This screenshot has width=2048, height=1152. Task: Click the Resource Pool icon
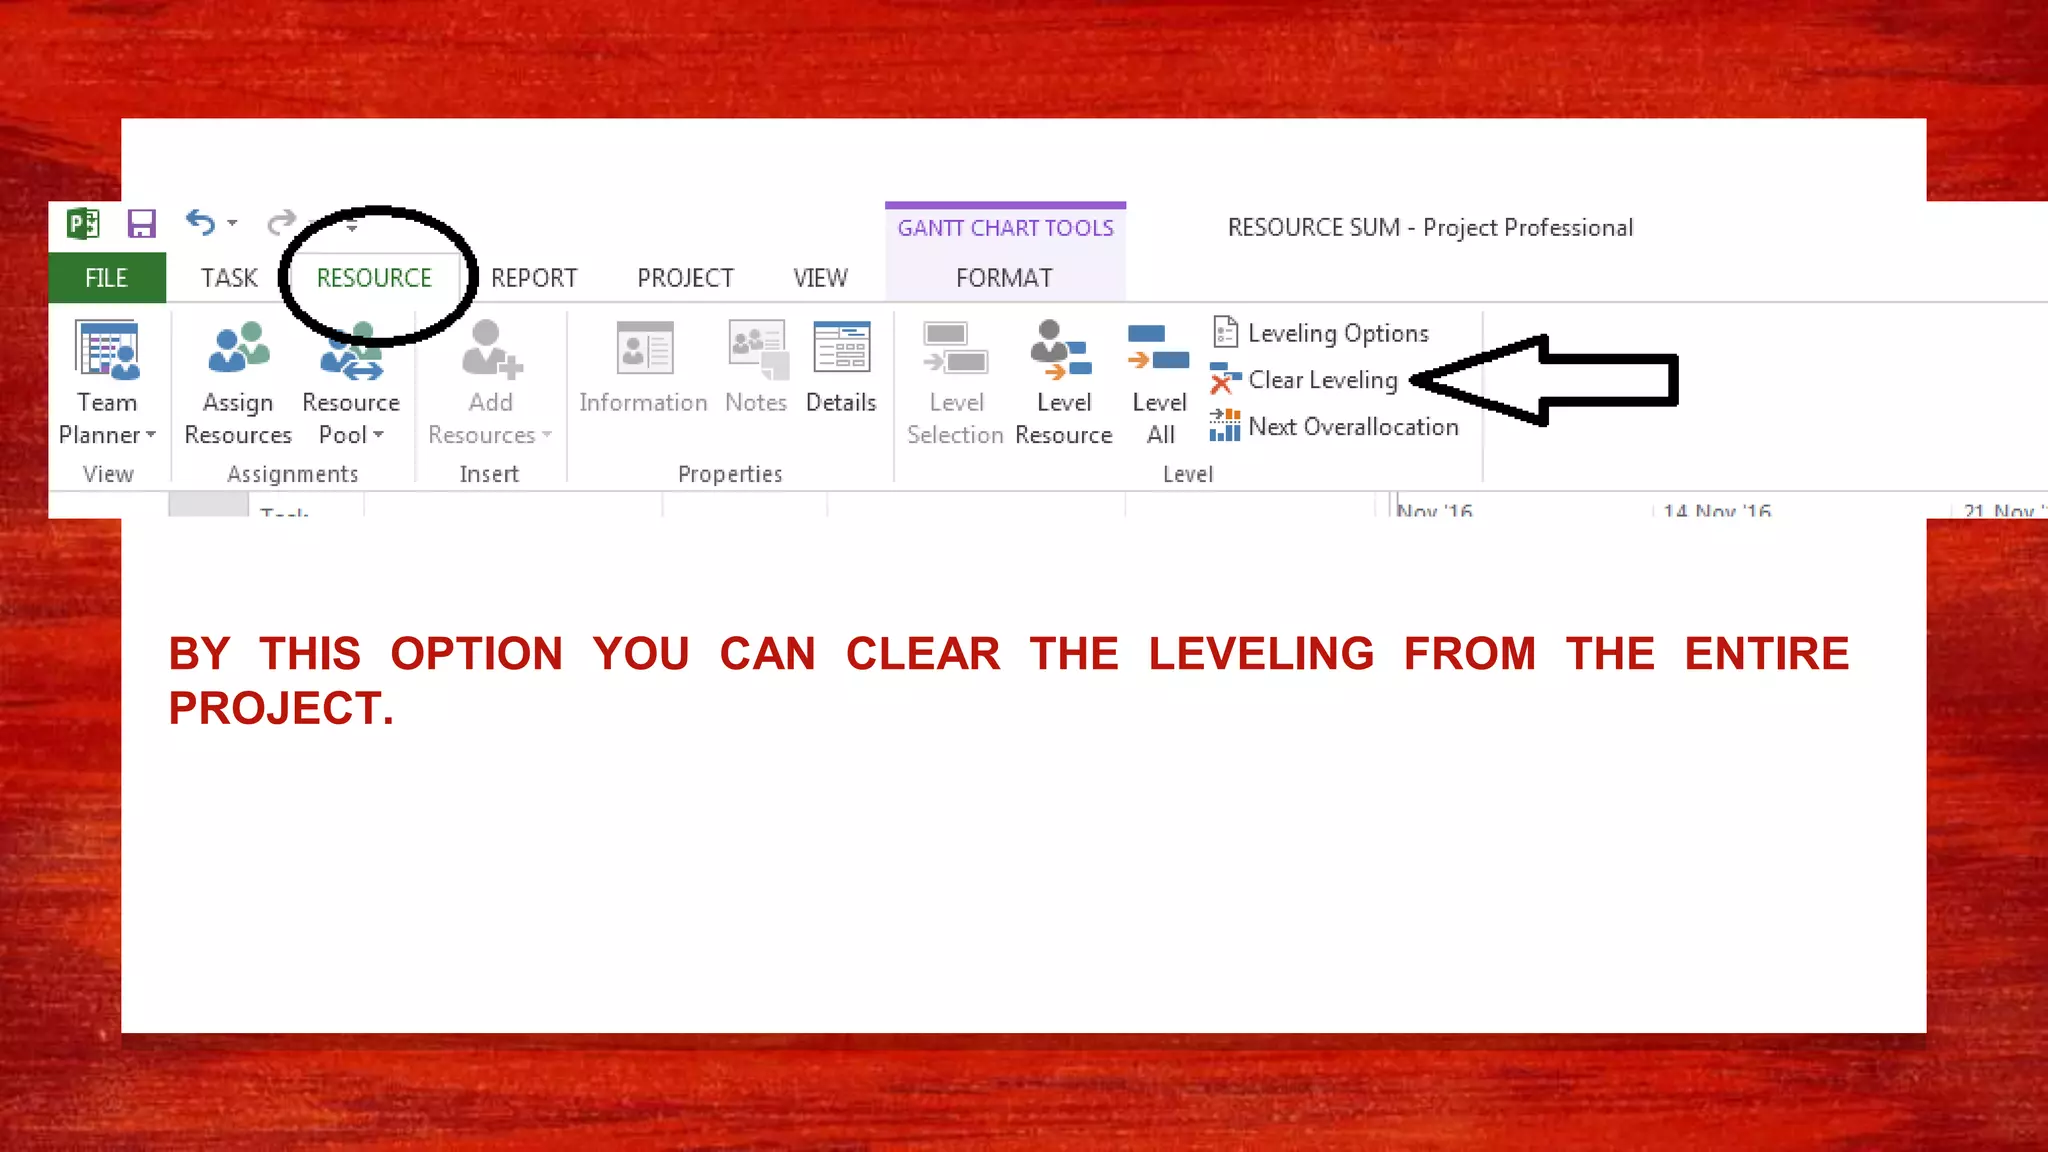(x=351, y=351)
